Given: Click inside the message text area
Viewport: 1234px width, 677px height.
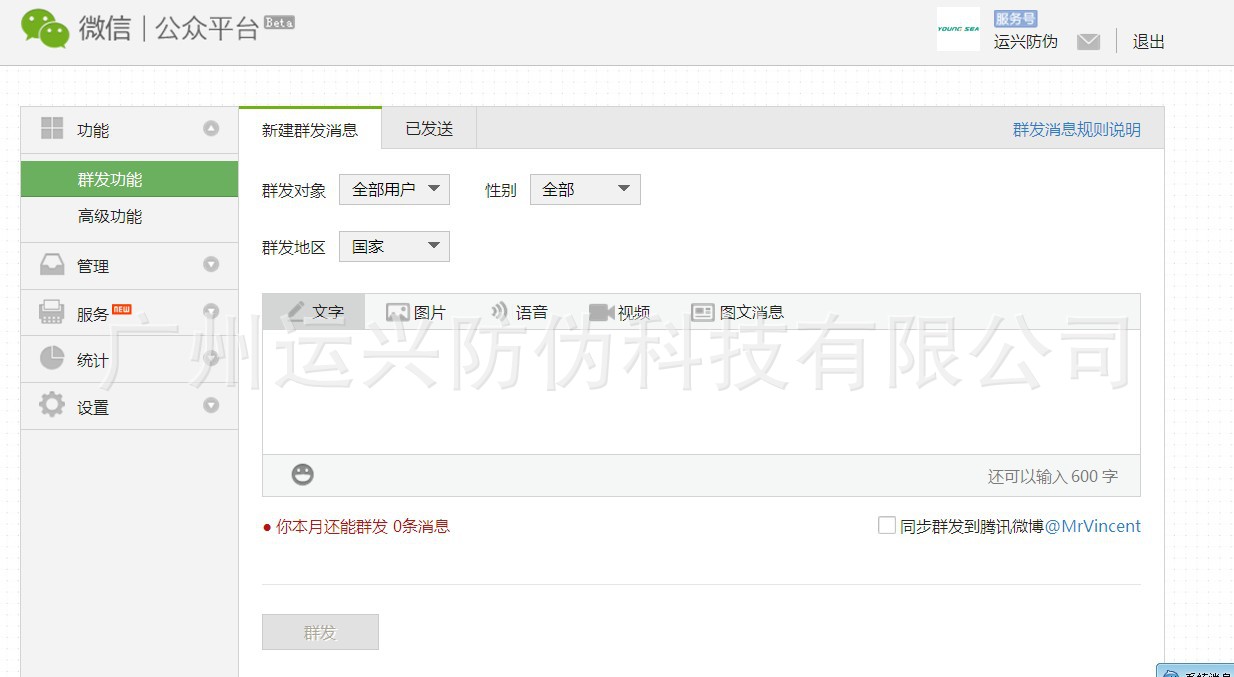Looking at the screenshot, I should pos(700,395).
